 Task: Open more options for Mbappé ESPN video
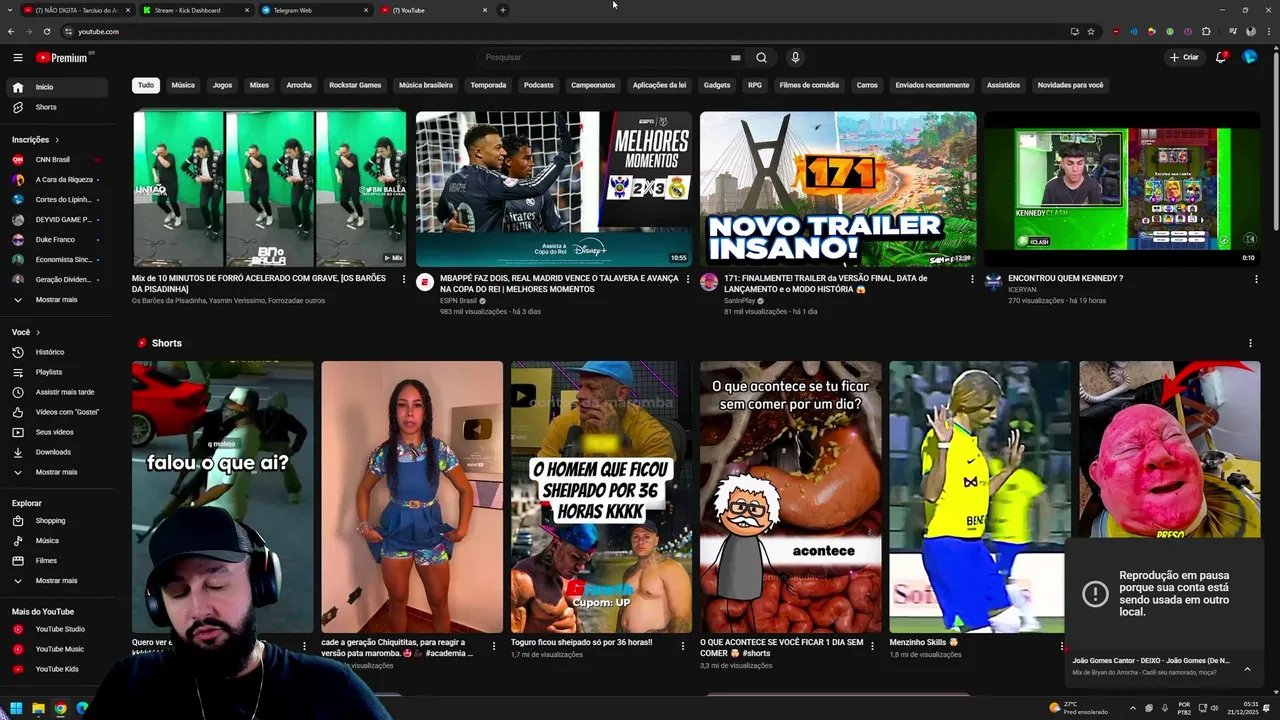click(x=688, y=279)
